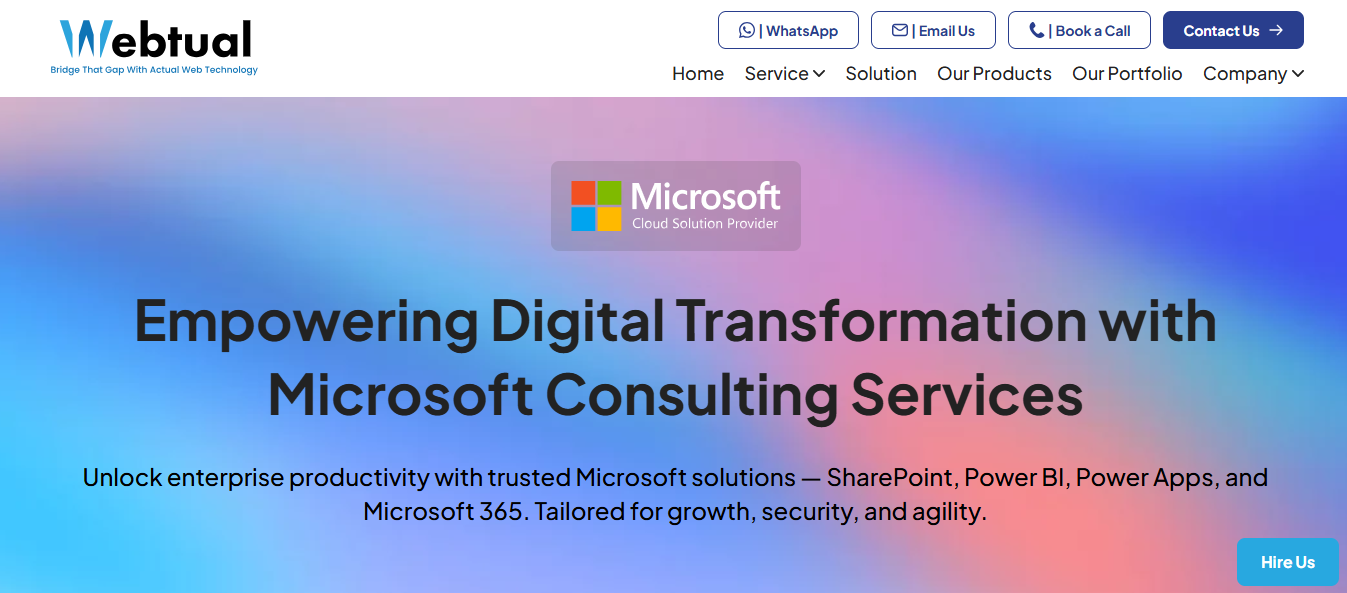
Task: Click the Bridge That Gap tagline
Action: pyautogui.click(x=154, y=70)
